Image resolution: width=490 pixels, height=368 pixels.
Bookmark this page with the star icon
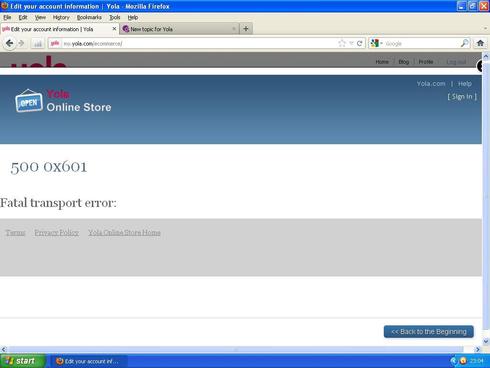pos(342,43)
